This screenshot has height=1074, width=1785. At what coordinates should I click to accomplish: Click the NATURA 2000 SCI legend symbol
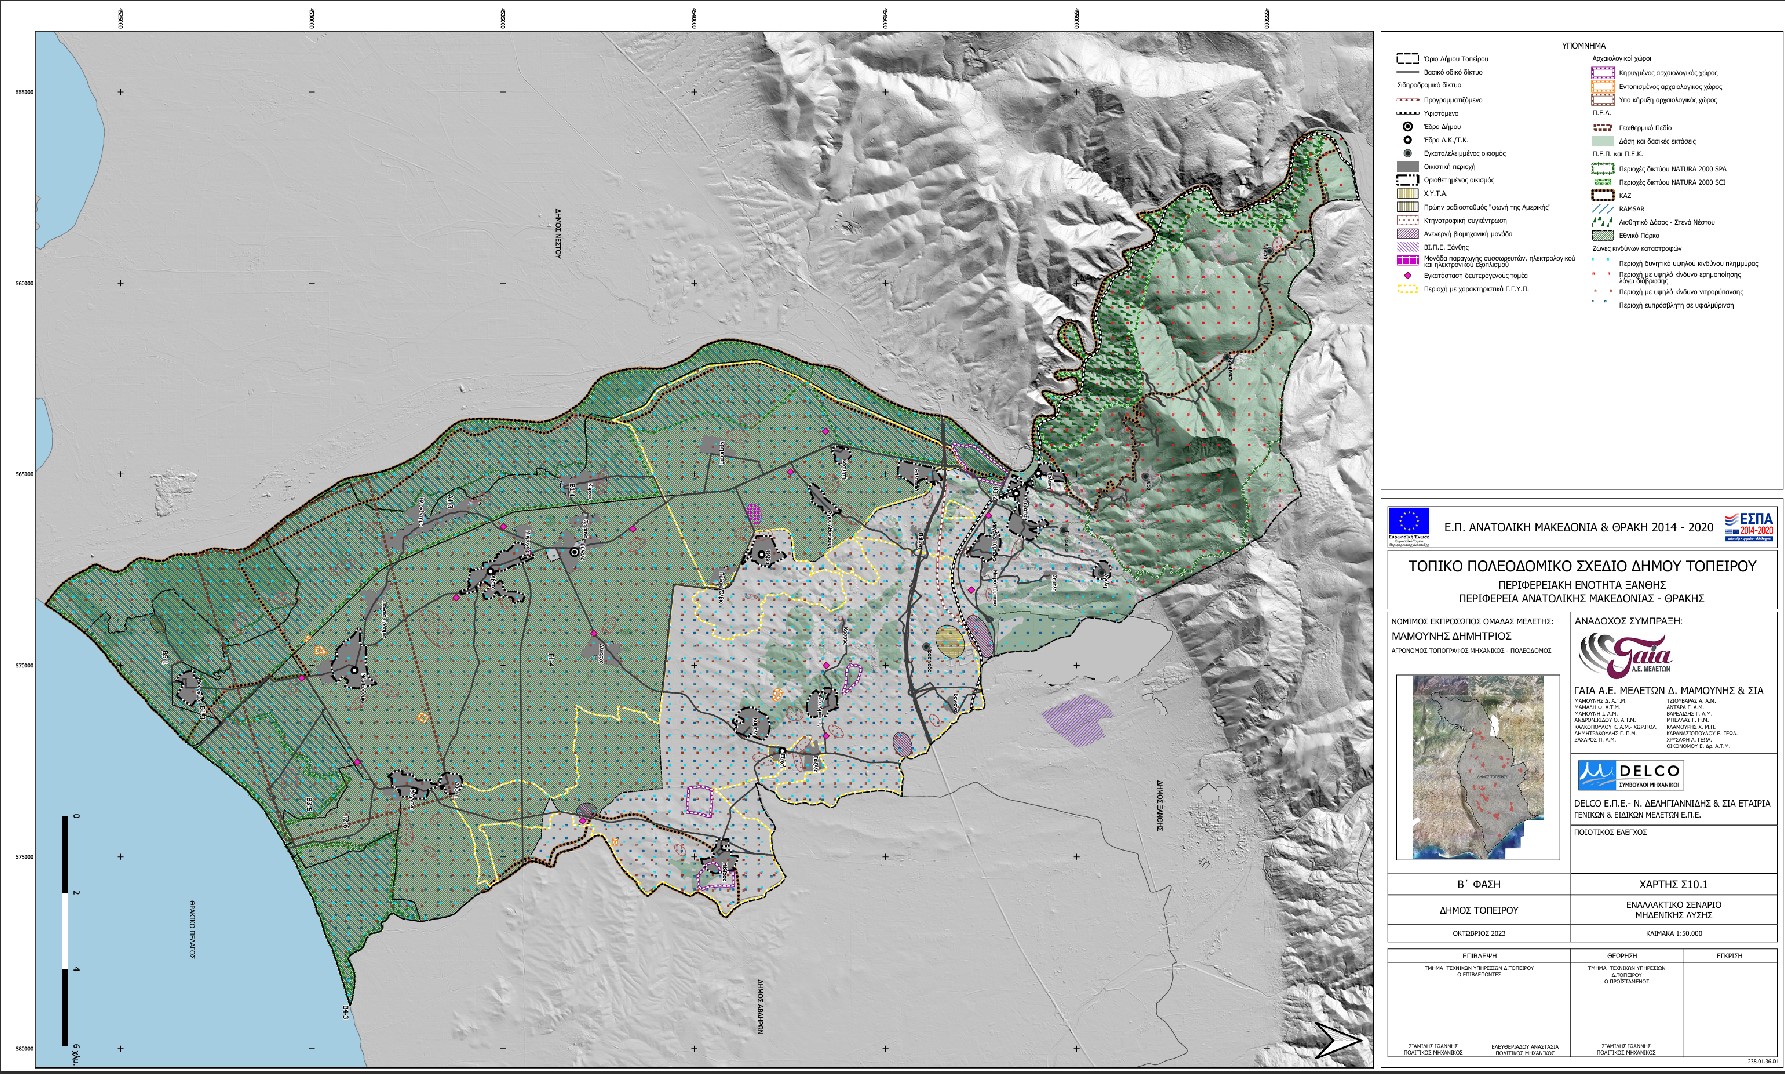(x=1603, y=182)
